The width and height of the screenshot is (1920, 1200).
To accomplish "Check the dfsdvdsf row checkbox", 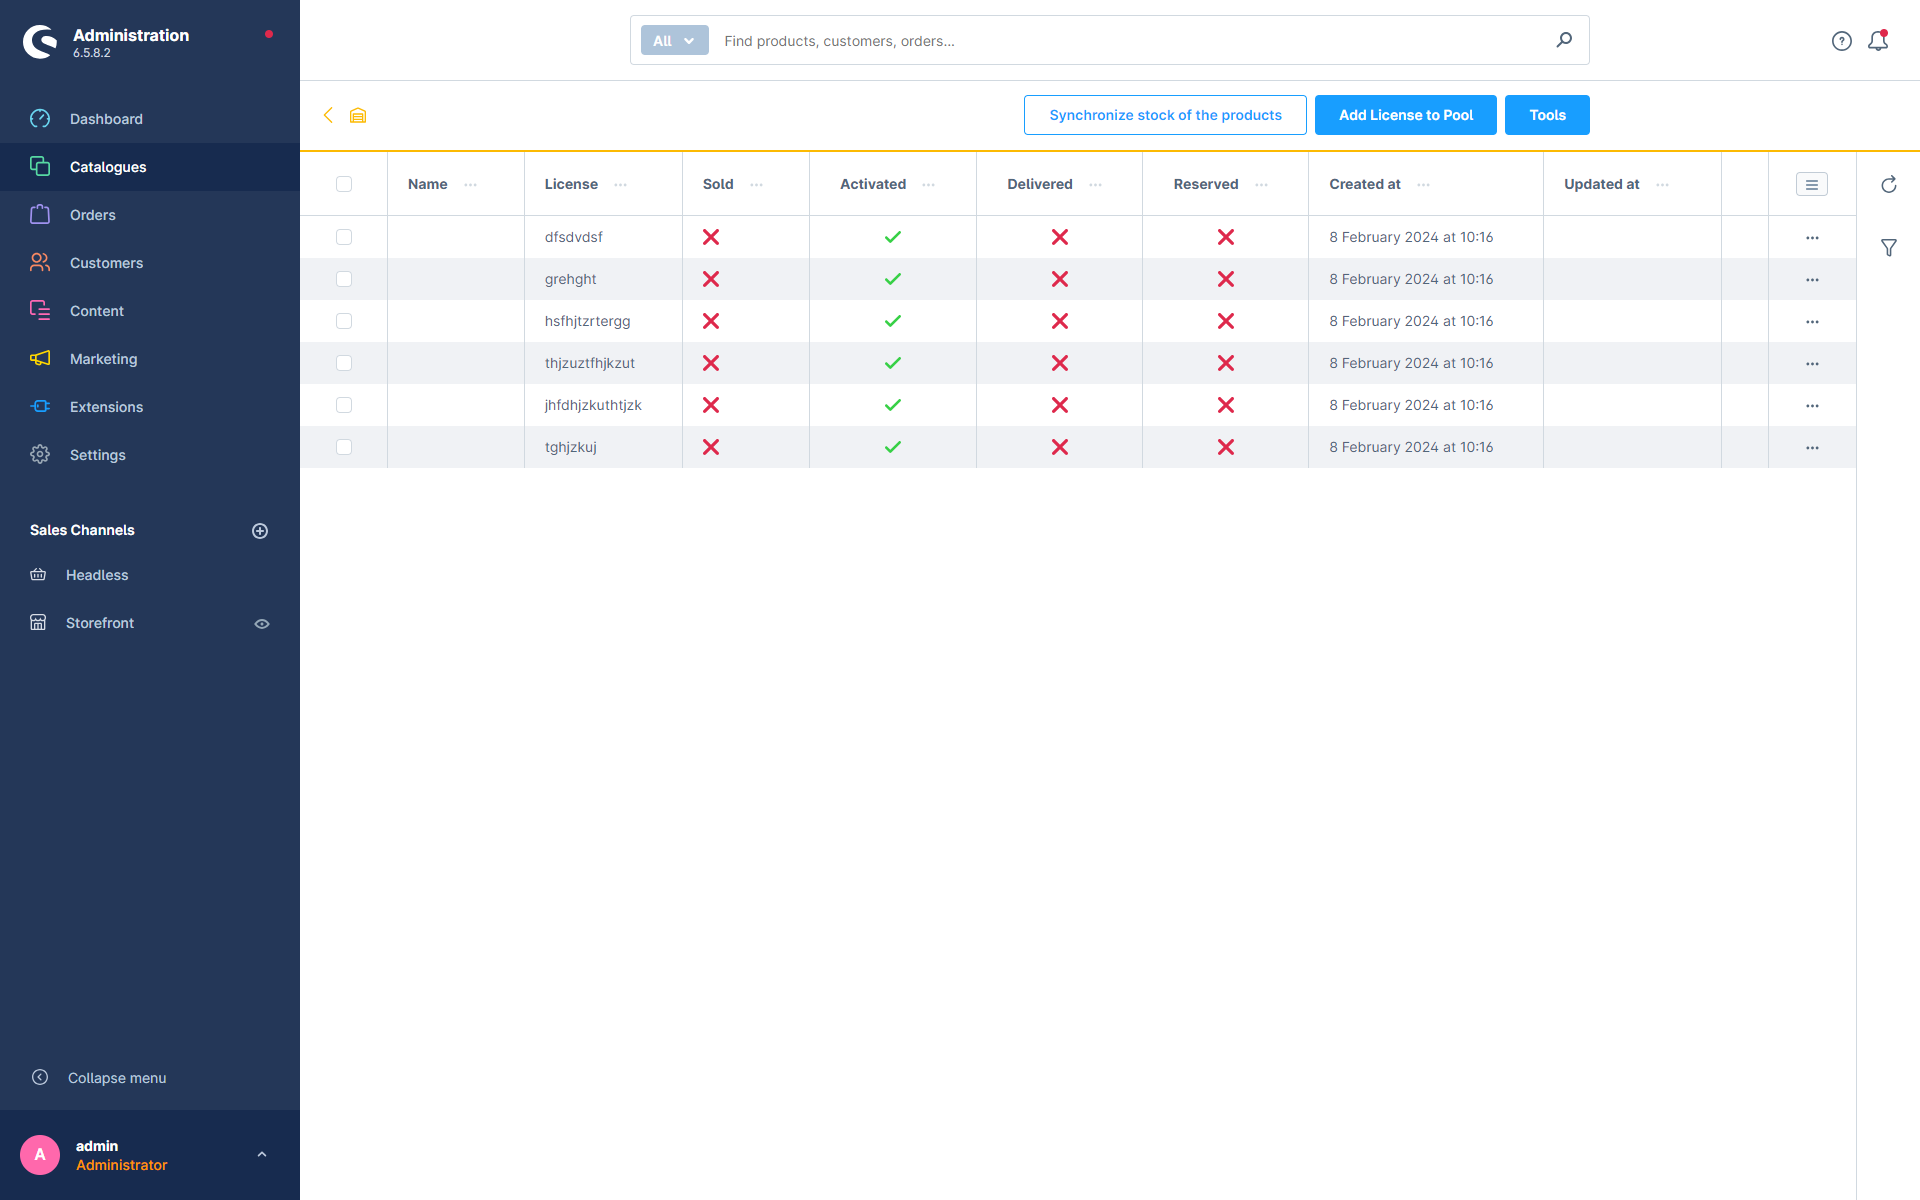I will point(344,237).
